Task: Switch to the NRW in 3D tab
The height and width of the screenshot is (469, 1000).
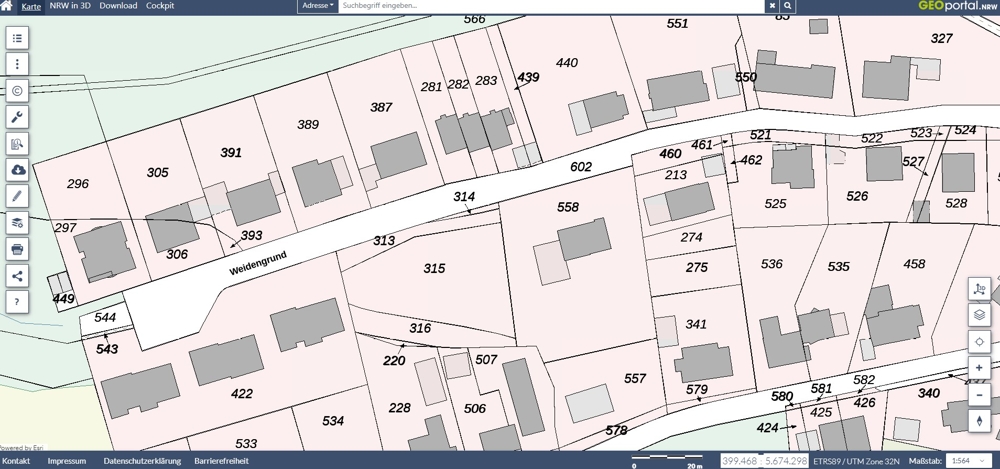Action: 70,6
